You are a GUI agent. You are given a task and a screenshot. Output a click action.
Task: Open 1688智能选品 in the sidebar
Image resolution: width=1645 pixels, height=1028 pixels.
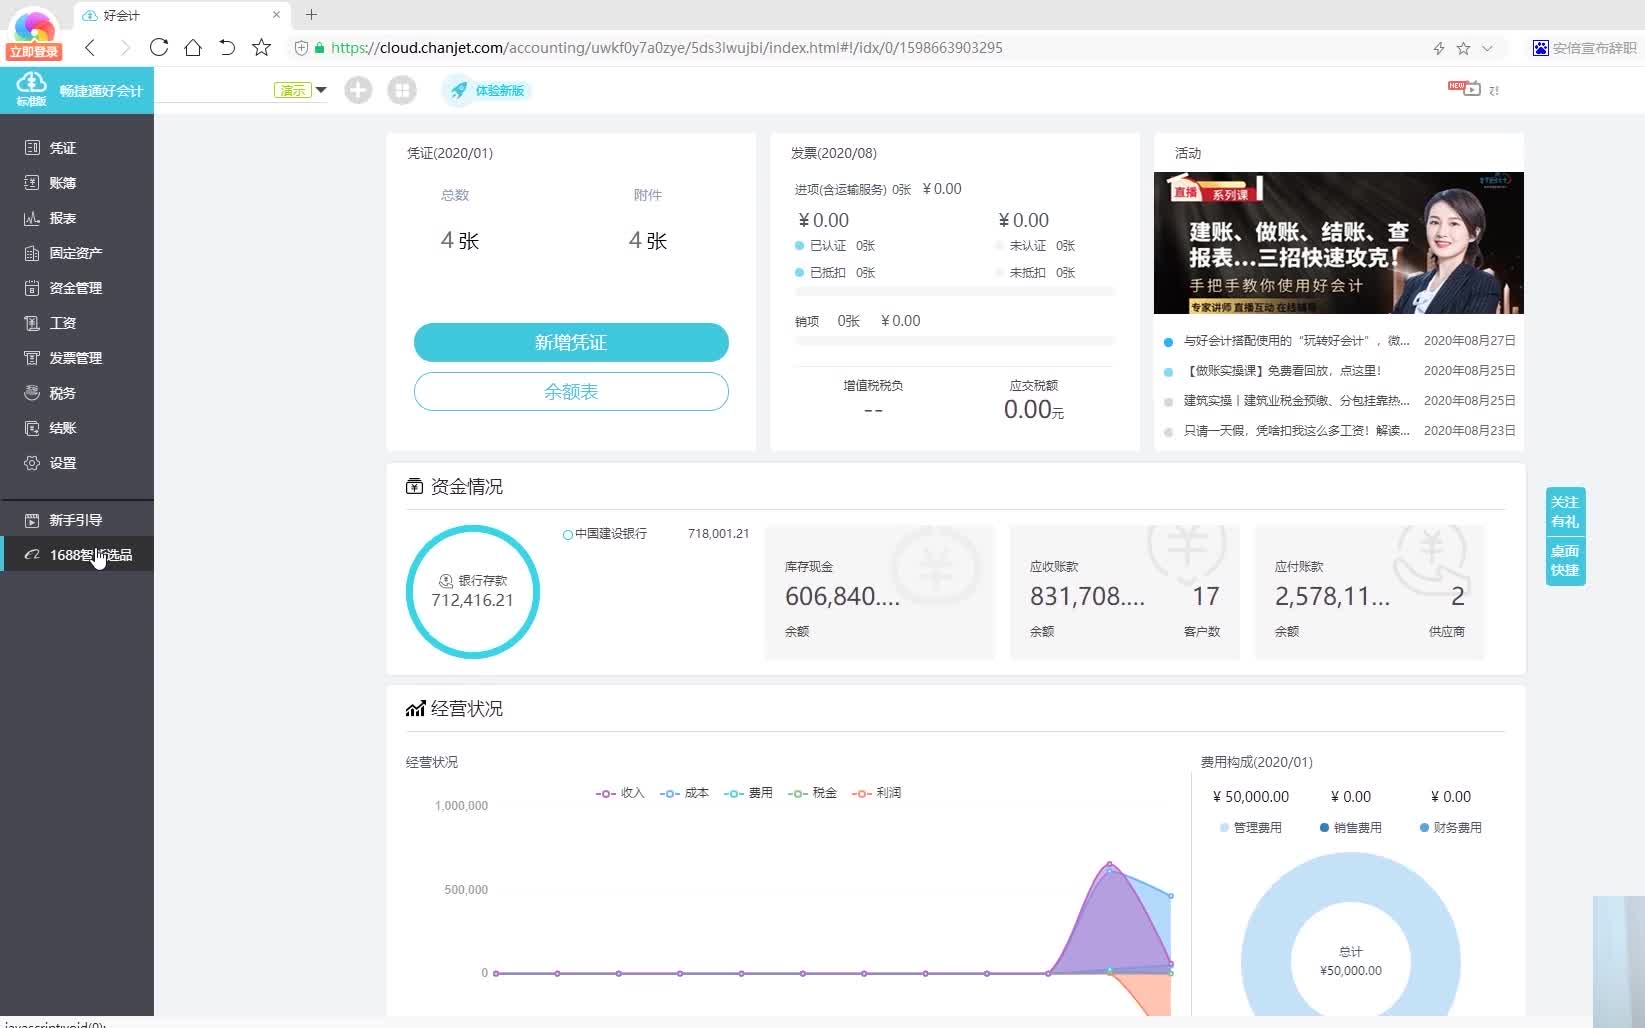click(x=78, y=555)
